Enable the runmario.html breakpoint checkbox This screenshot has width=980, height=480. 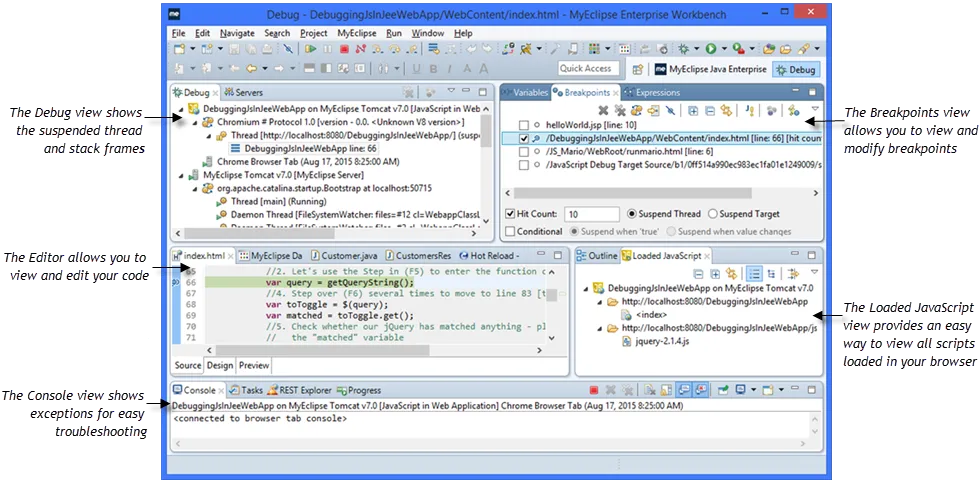tap(524, 151)
